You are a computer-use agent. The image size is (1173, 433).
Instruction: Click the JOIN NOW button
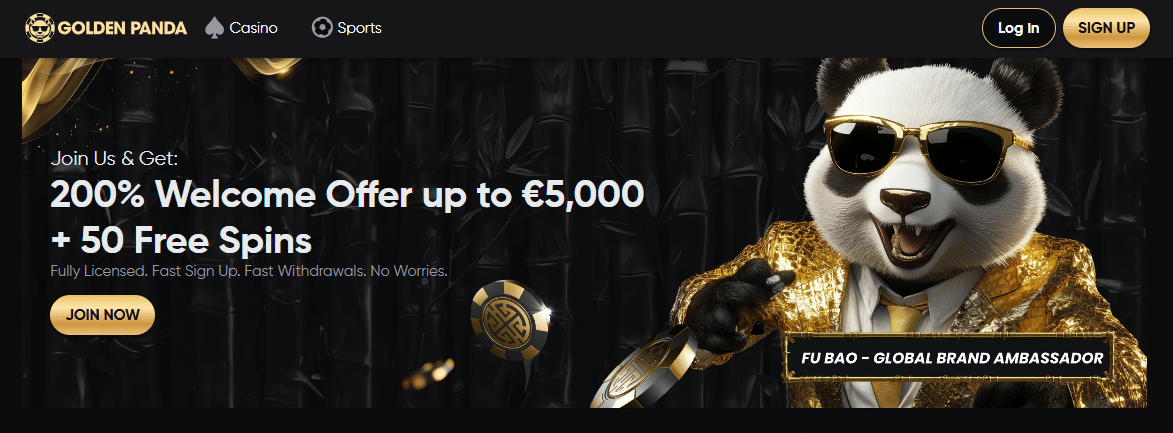click(102, 315)
